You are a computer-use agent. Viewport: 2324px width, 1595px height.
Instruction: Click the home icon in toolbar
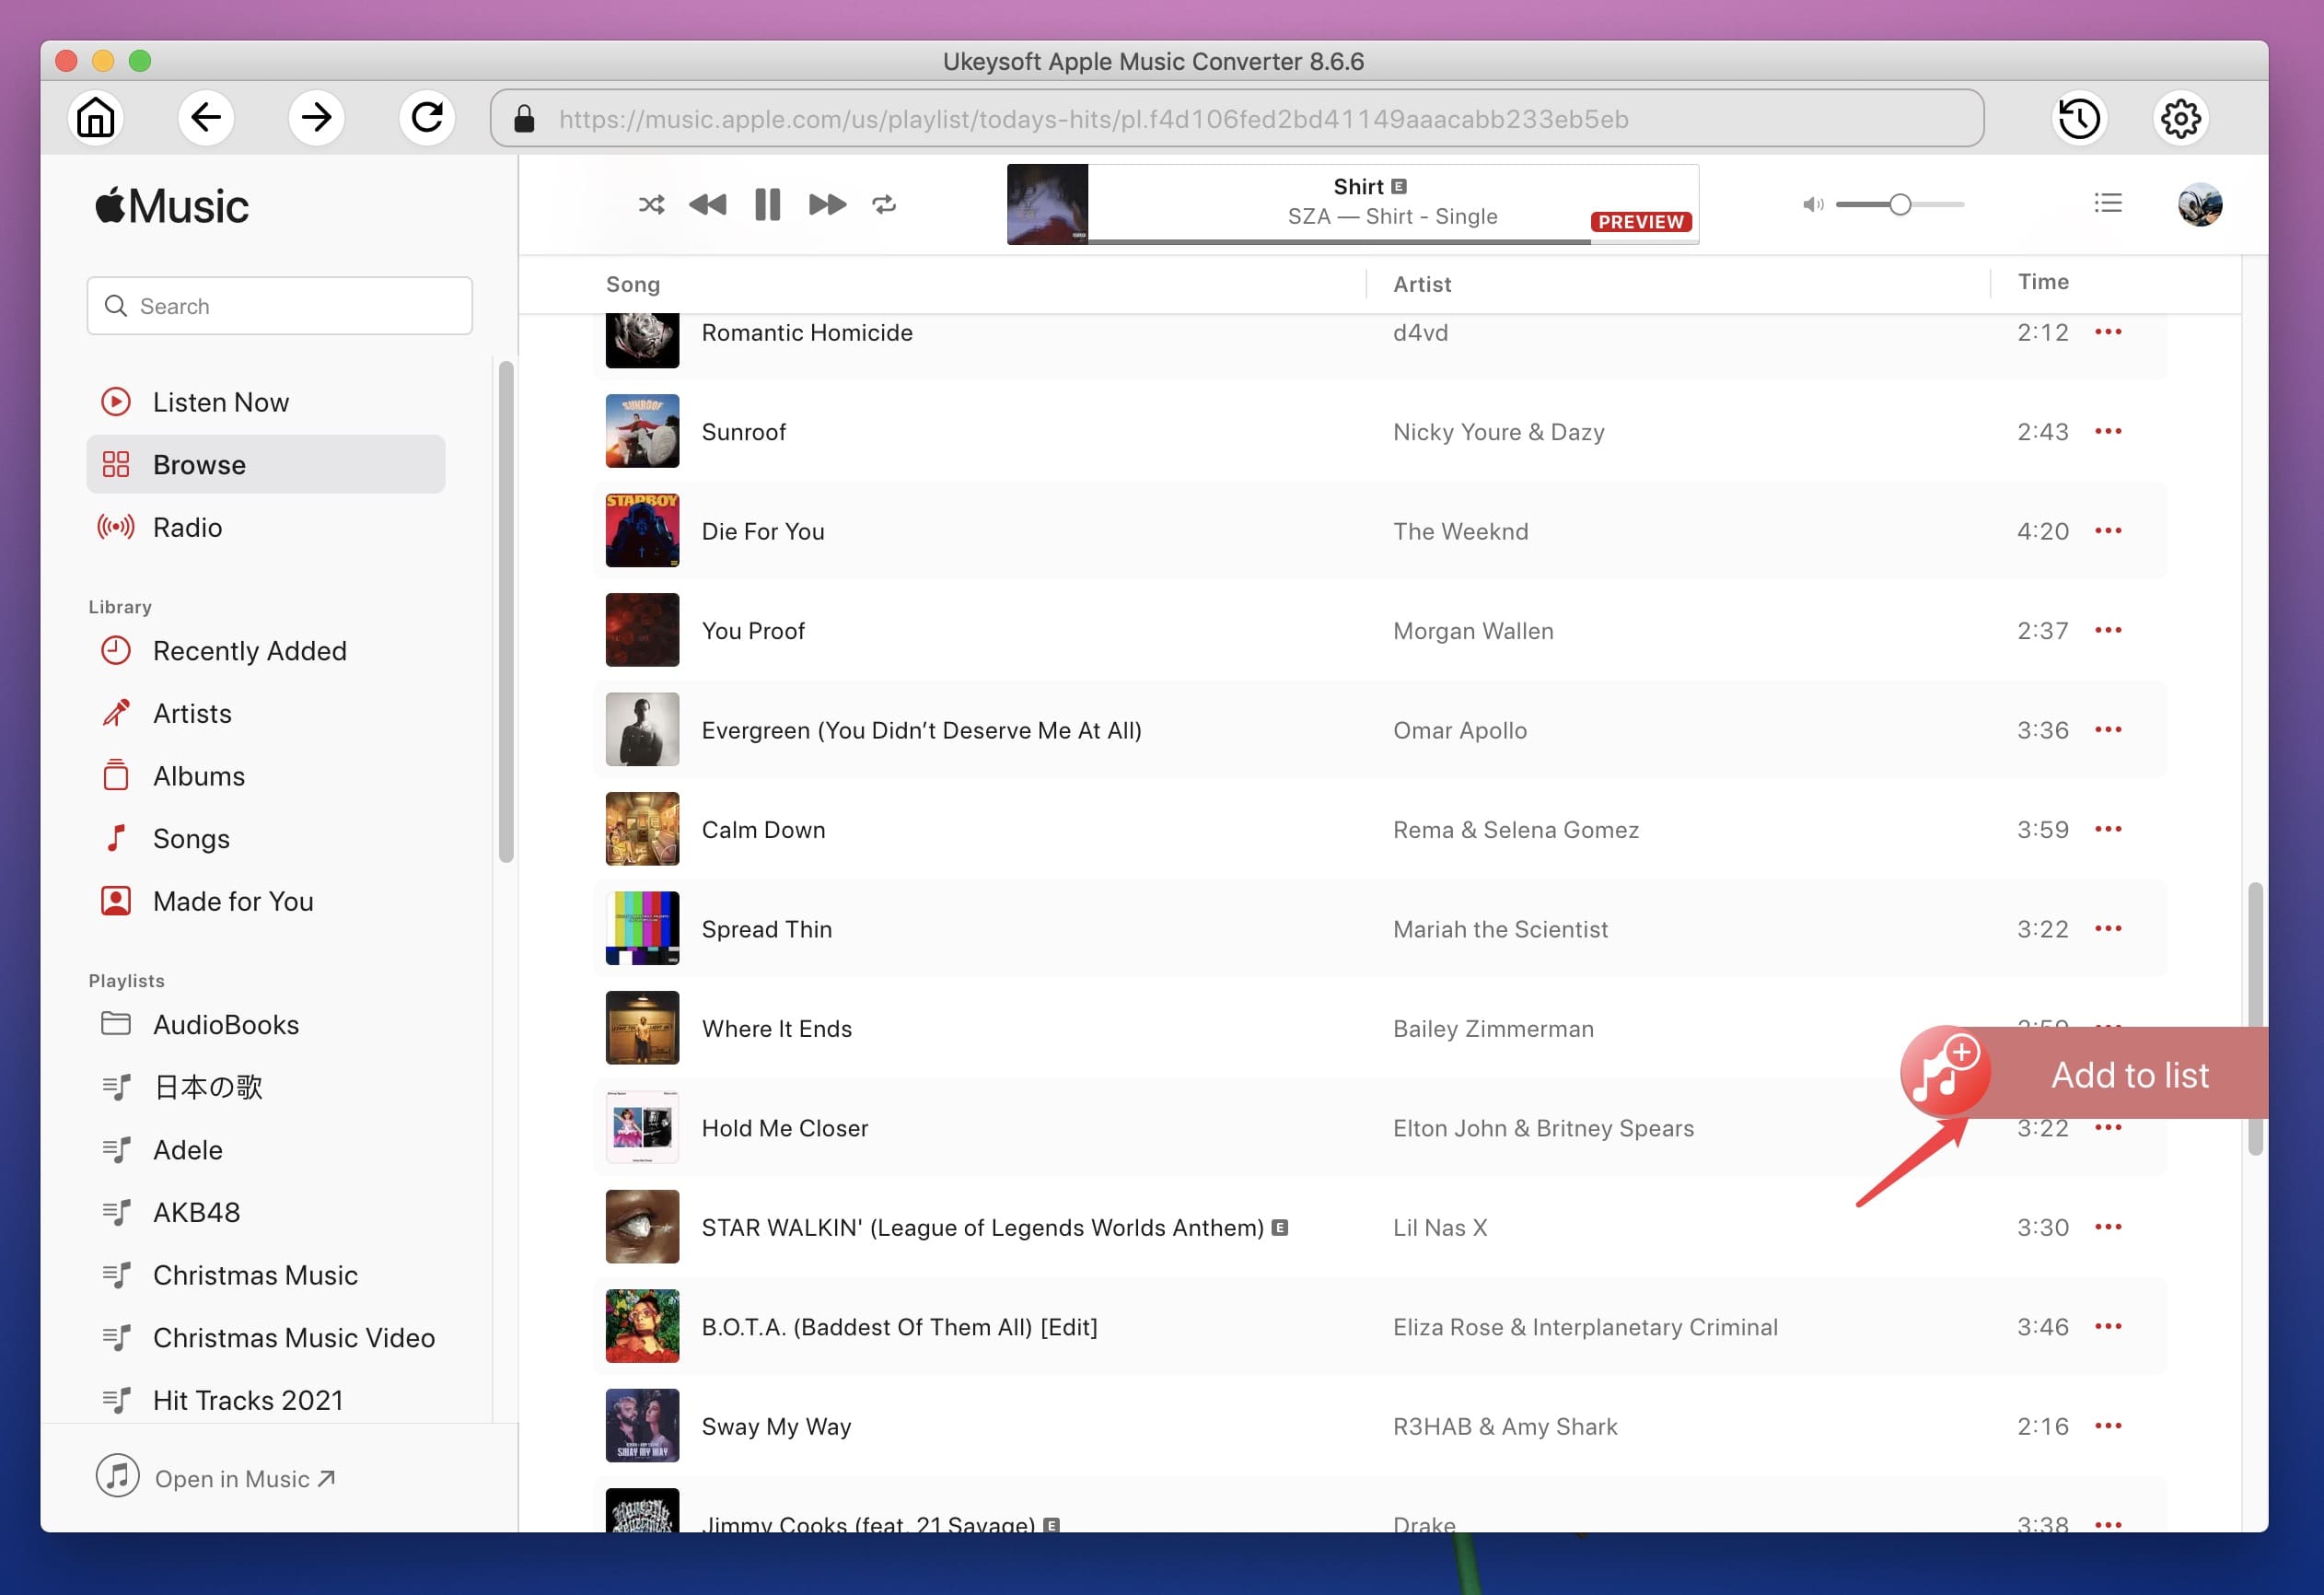click(97, 117)
